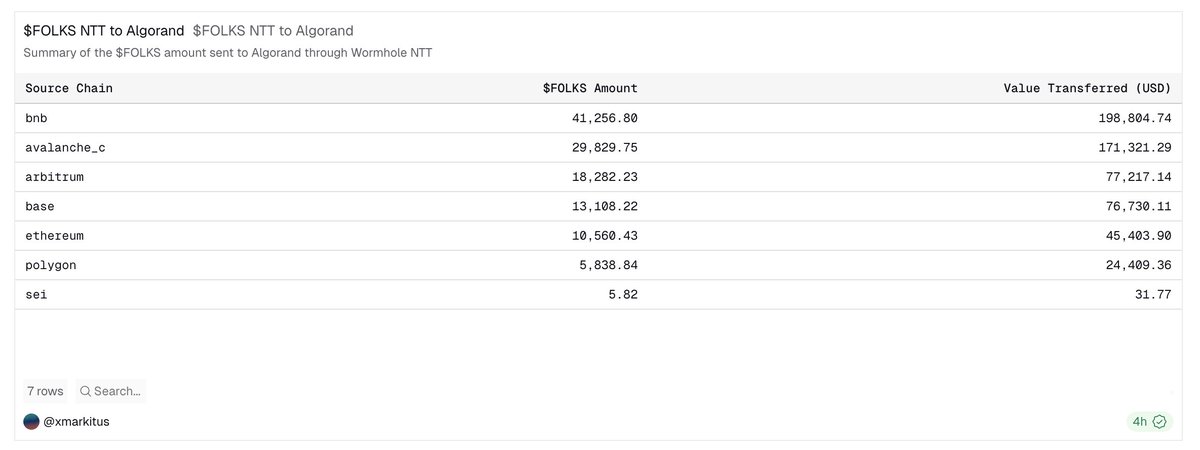Select the sei source chain cell
Image resolution: width=1200 pixels, height=450 pixels.
(x=36, y=295)
